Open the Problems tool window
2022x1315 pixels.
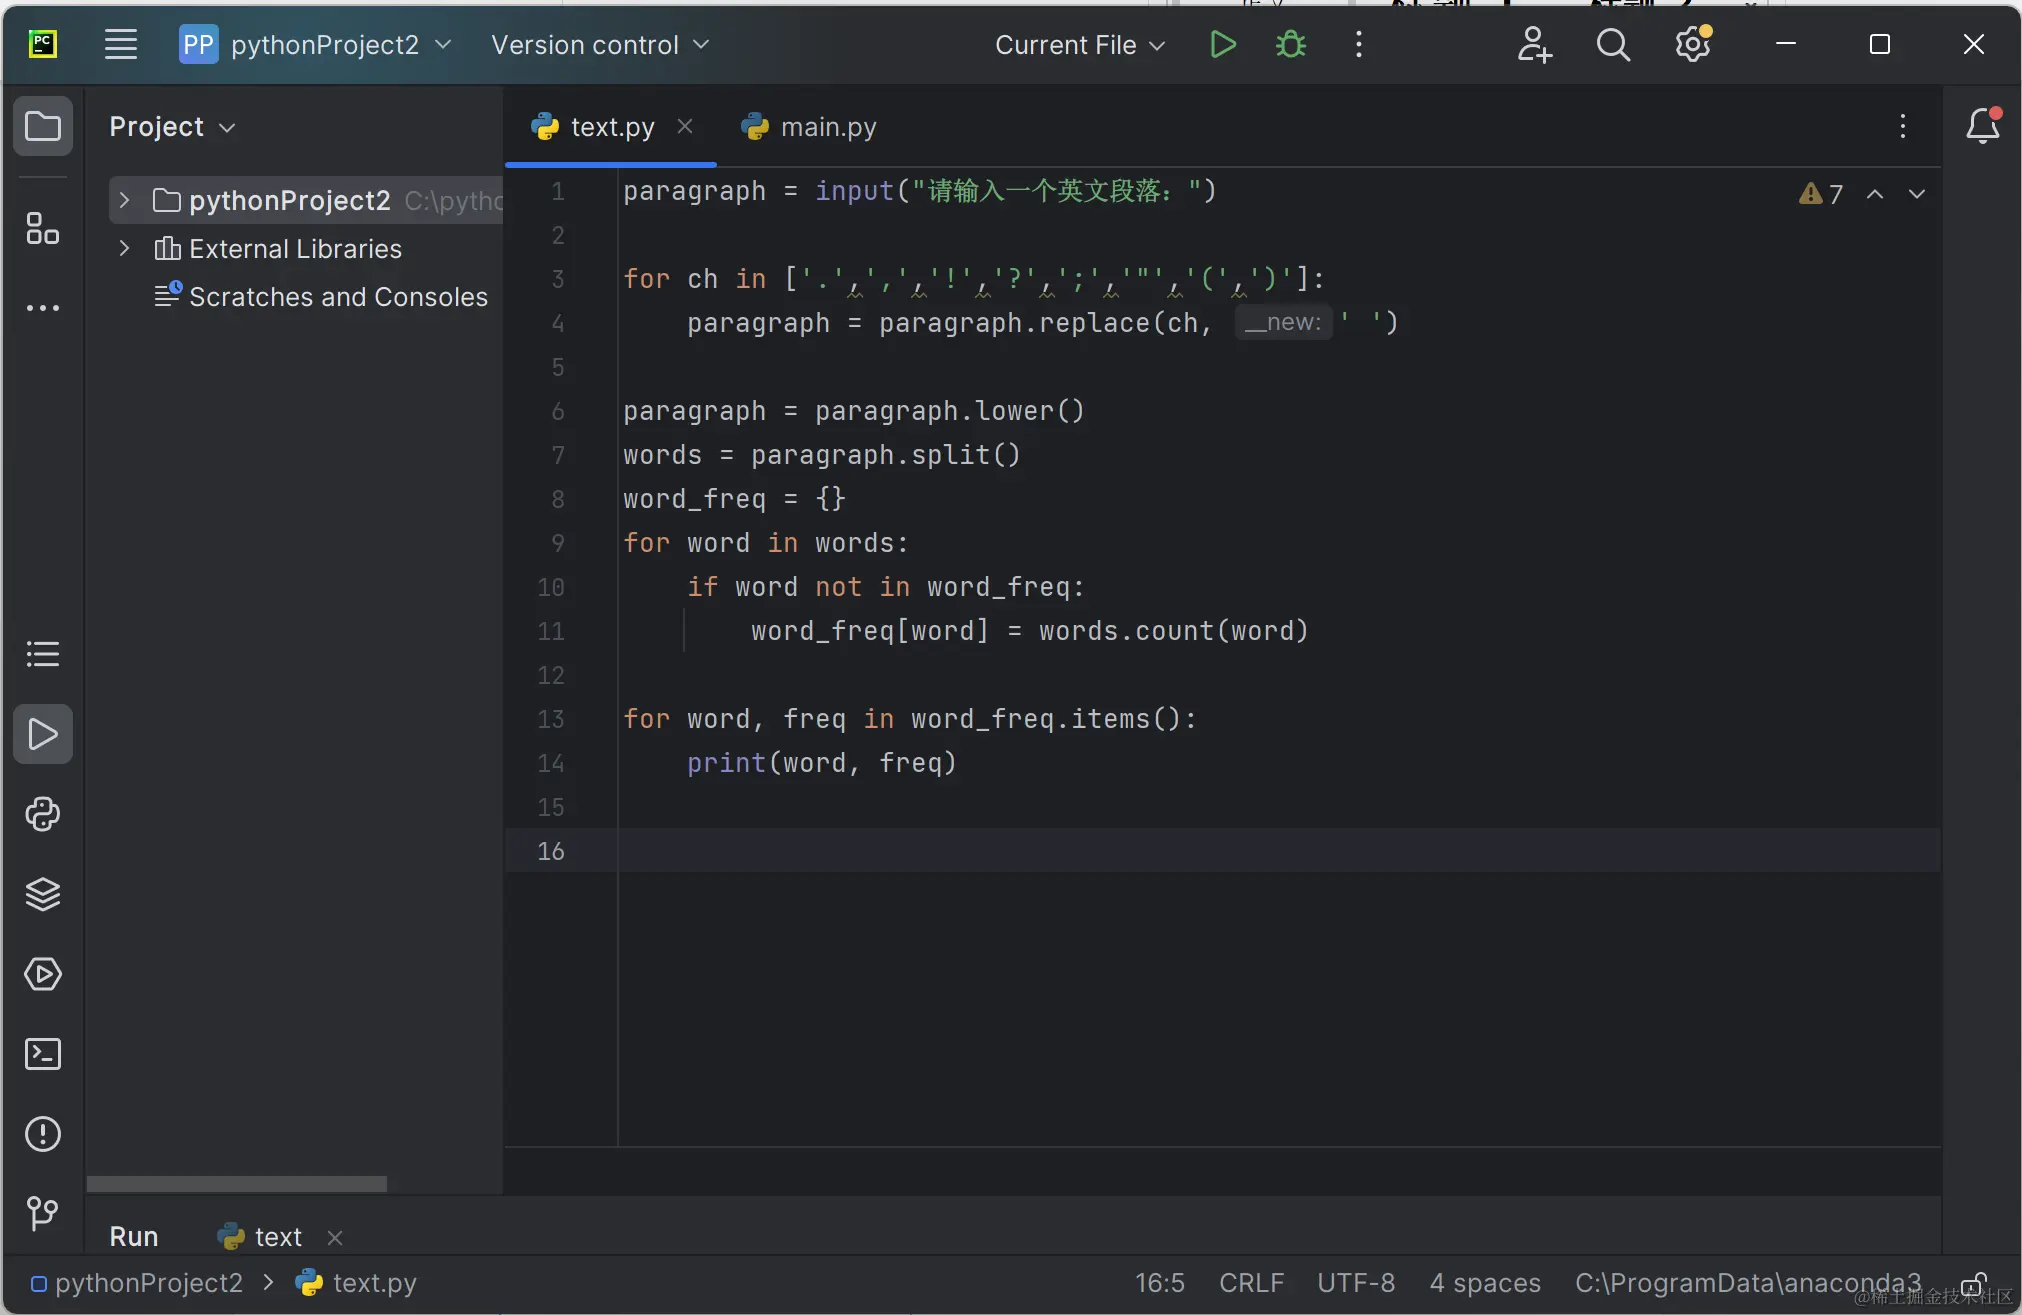(x=43, y=1134)
